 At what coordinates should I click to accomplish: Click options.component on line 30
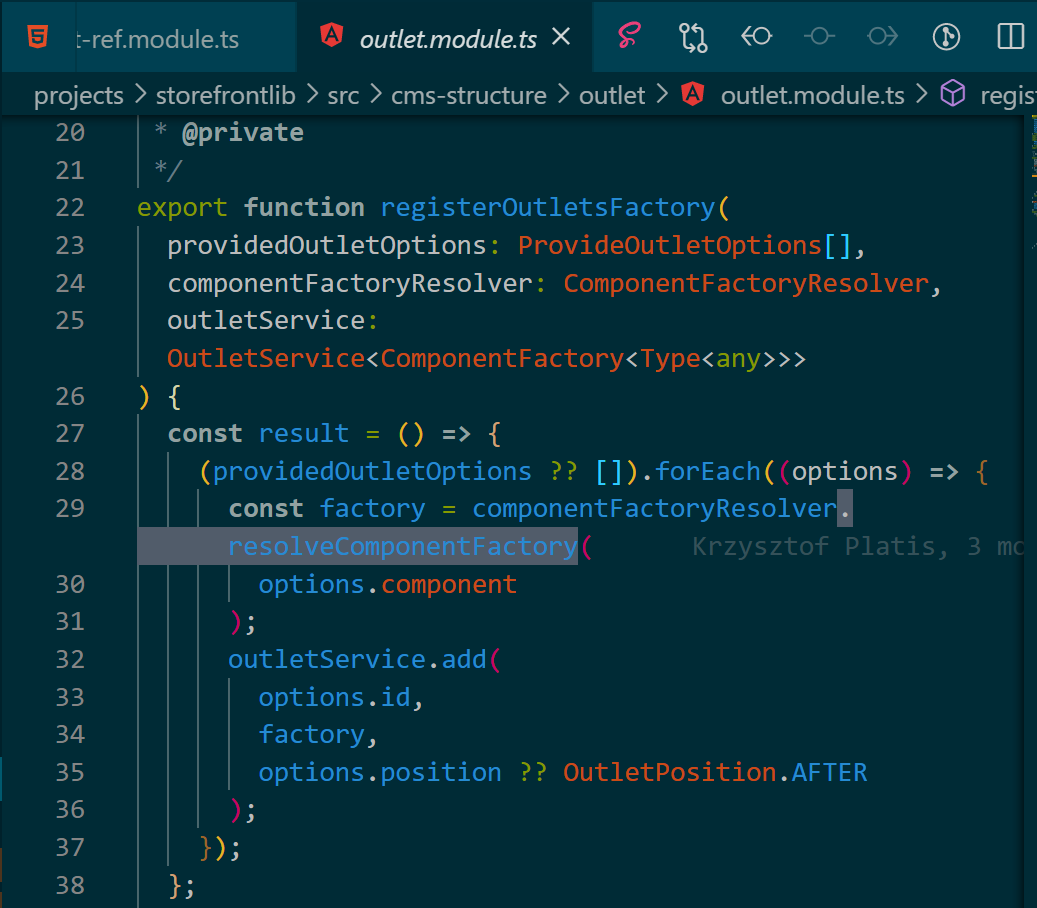click(x=388, y=585)
